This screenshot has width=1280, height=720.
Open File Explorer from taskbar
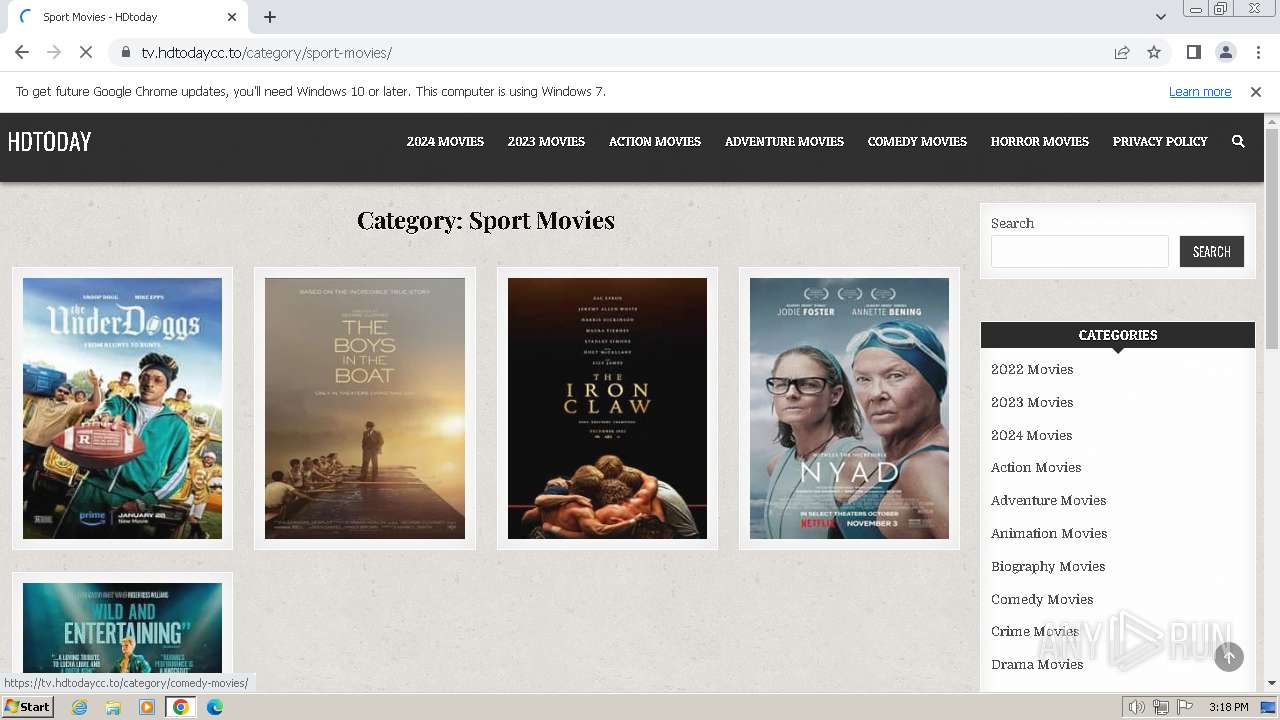(x=113, y=707)
